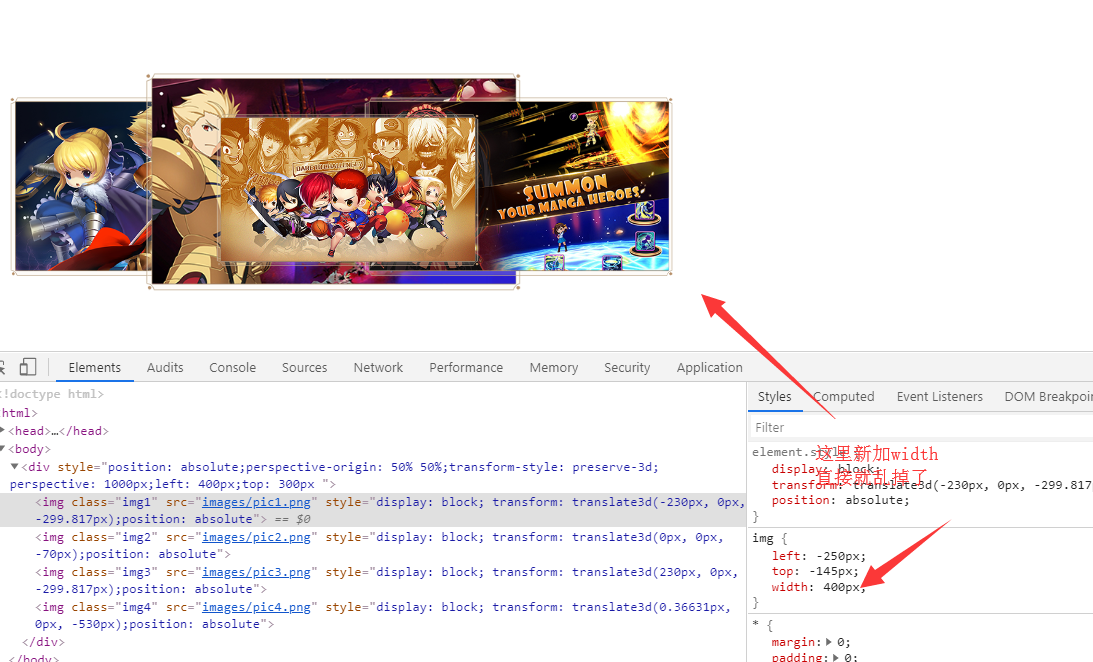Click the center manga characters image
The height and width of the screenshot is (662, 1093).
[349, 189]
